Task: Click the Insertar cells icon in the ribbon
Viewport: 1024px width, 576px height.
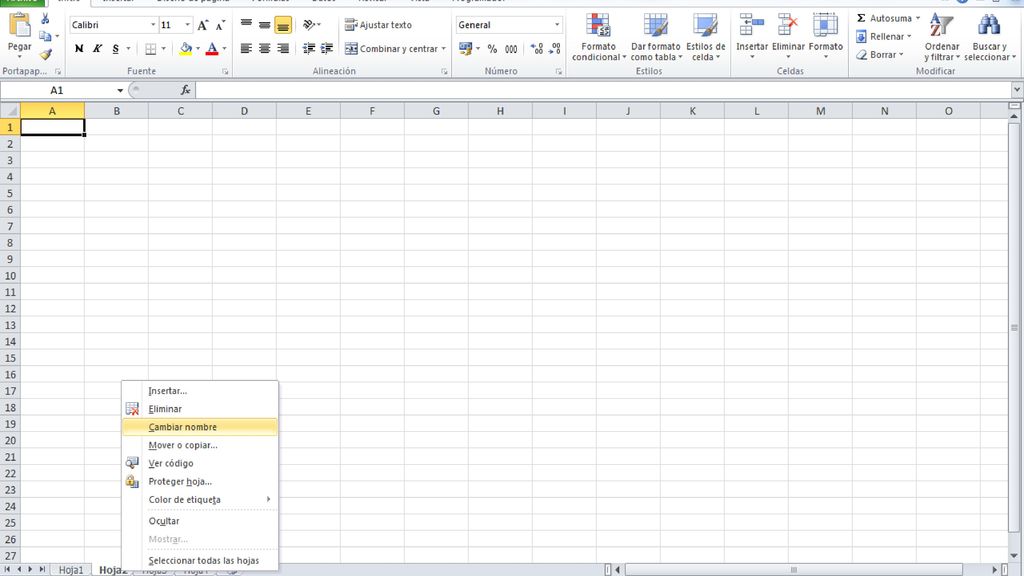Action: 752,26
